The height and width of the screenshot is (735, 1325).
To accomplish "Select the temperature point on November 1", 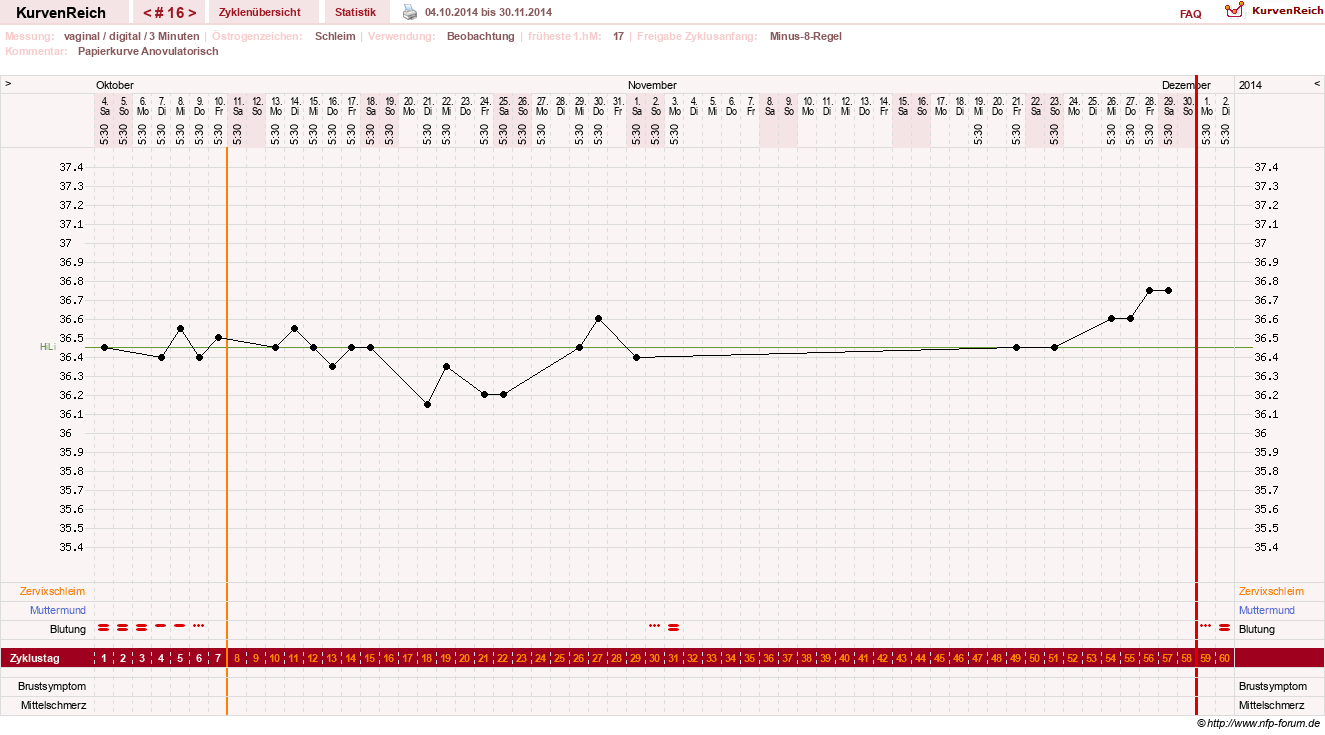I will coord(636,357).
